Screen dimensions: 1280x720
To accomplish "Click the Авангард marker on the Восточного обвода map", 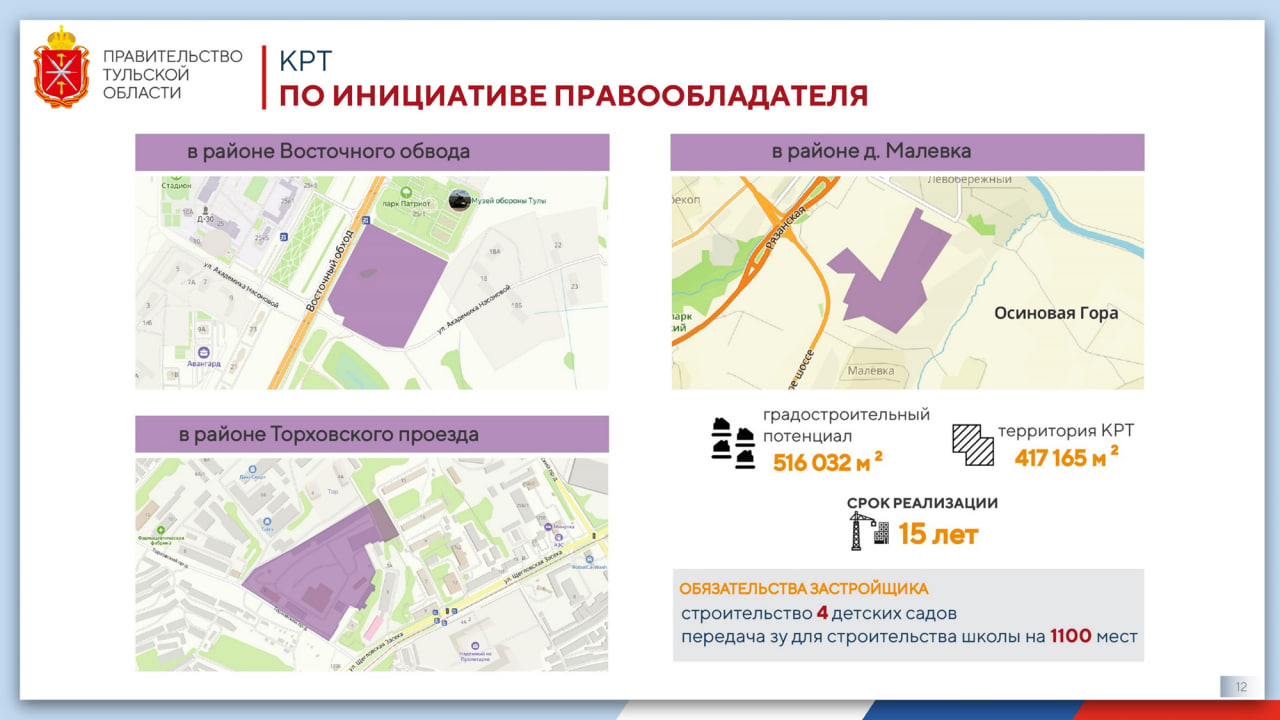I will [204, 353].
